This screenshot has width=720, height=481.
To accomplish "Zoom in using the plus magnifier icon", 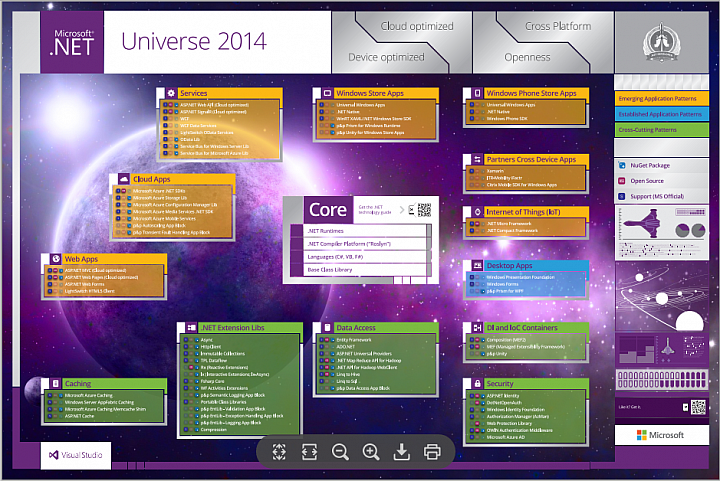I will (x=371, y=452).
